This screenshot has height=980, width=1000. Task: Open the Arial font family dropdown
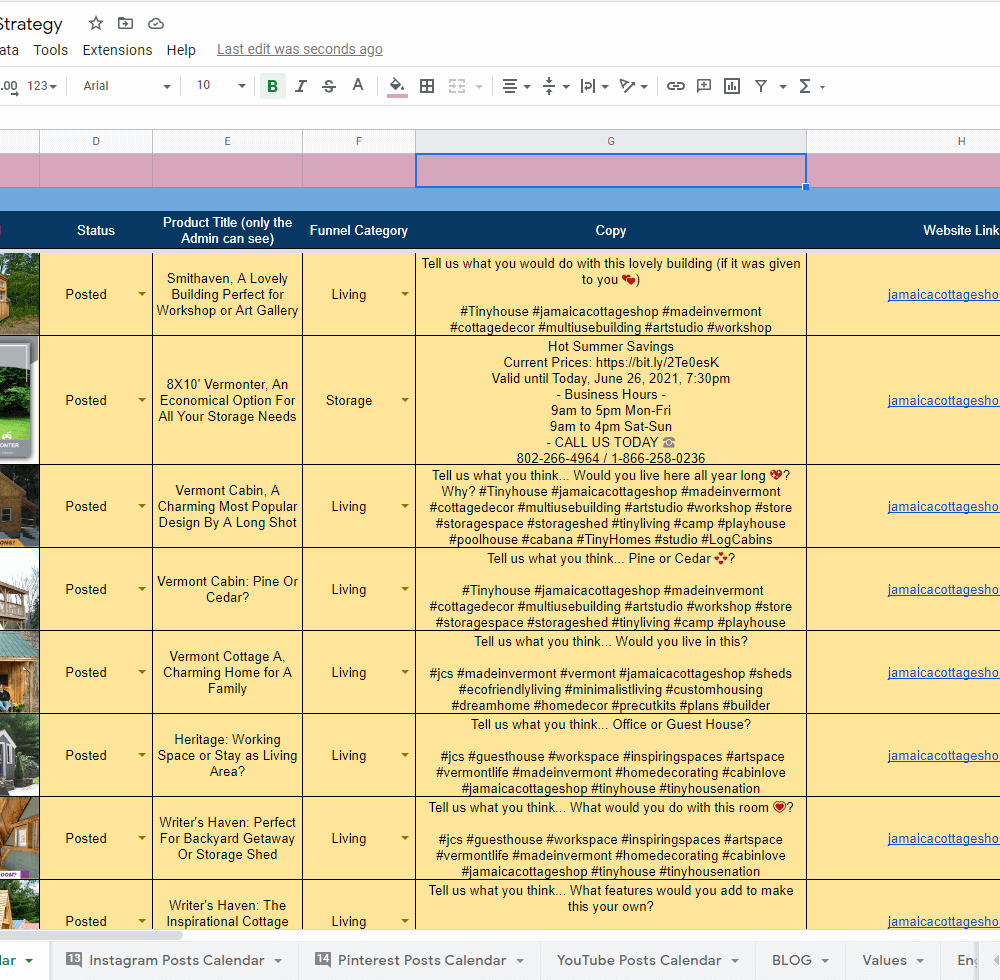pos(127,86)
